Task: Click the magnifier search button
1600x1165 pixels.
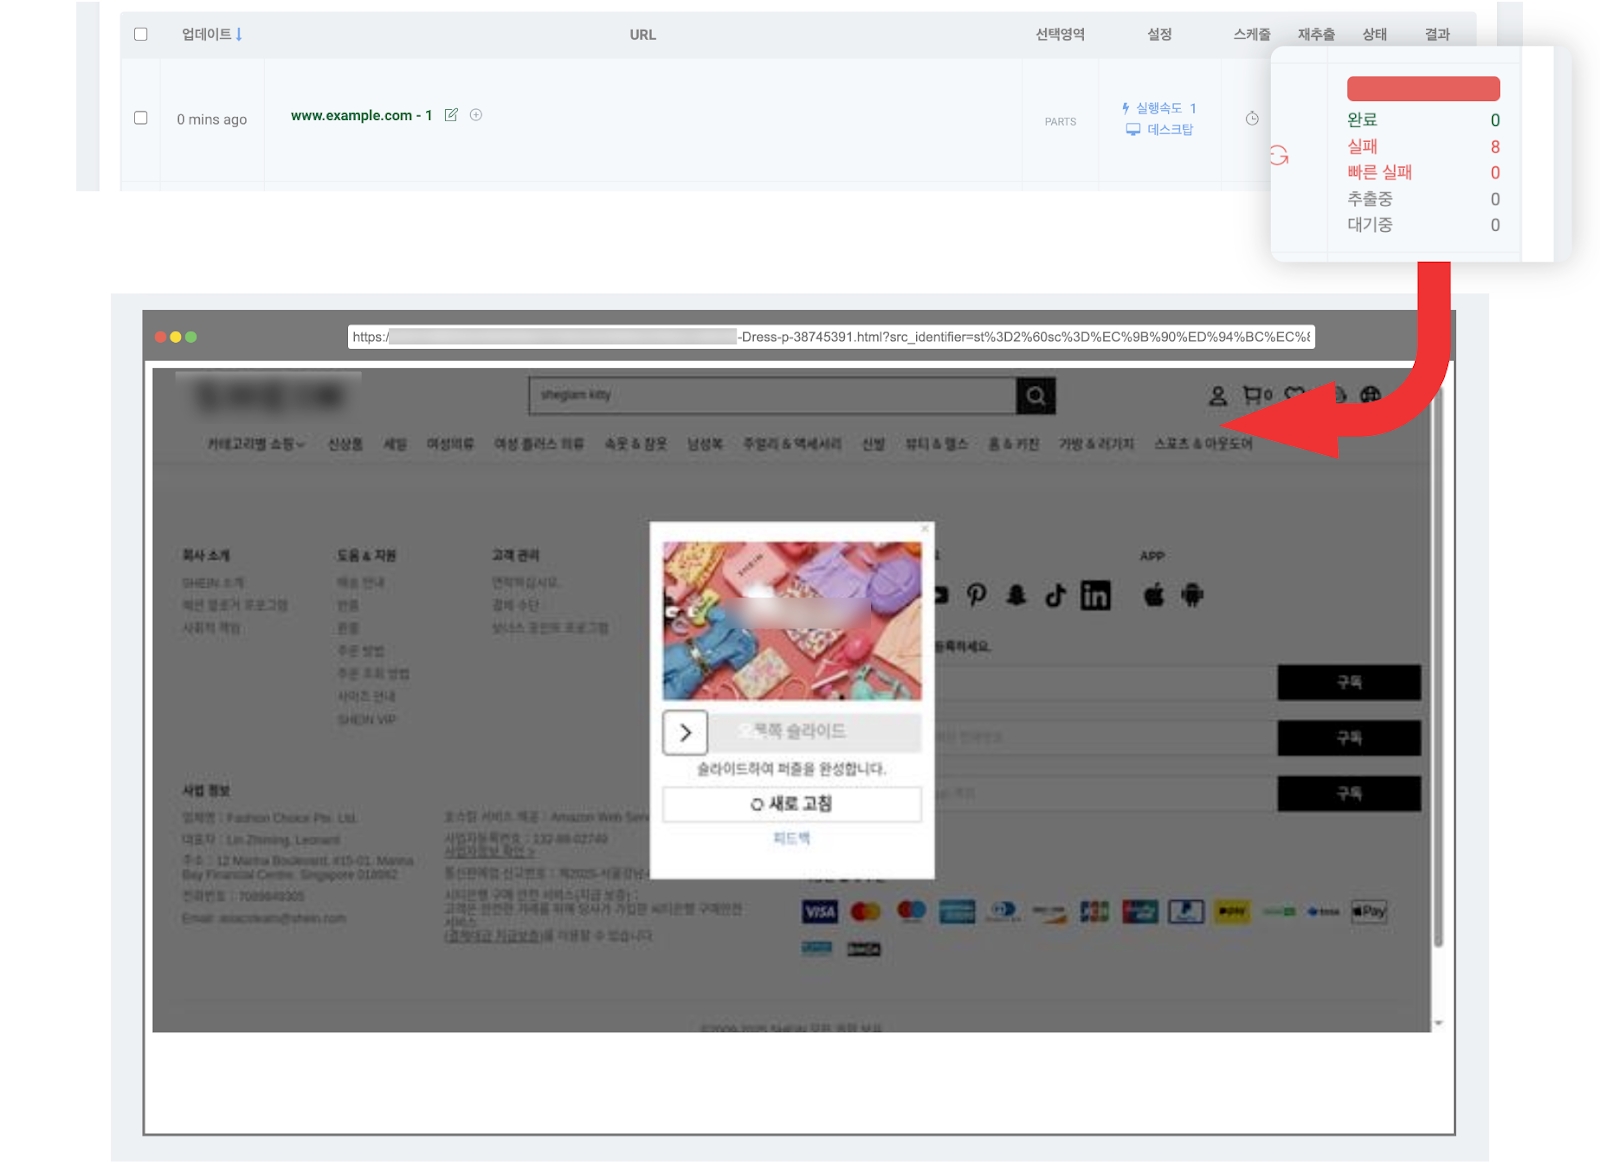Action: point(1035,396)
